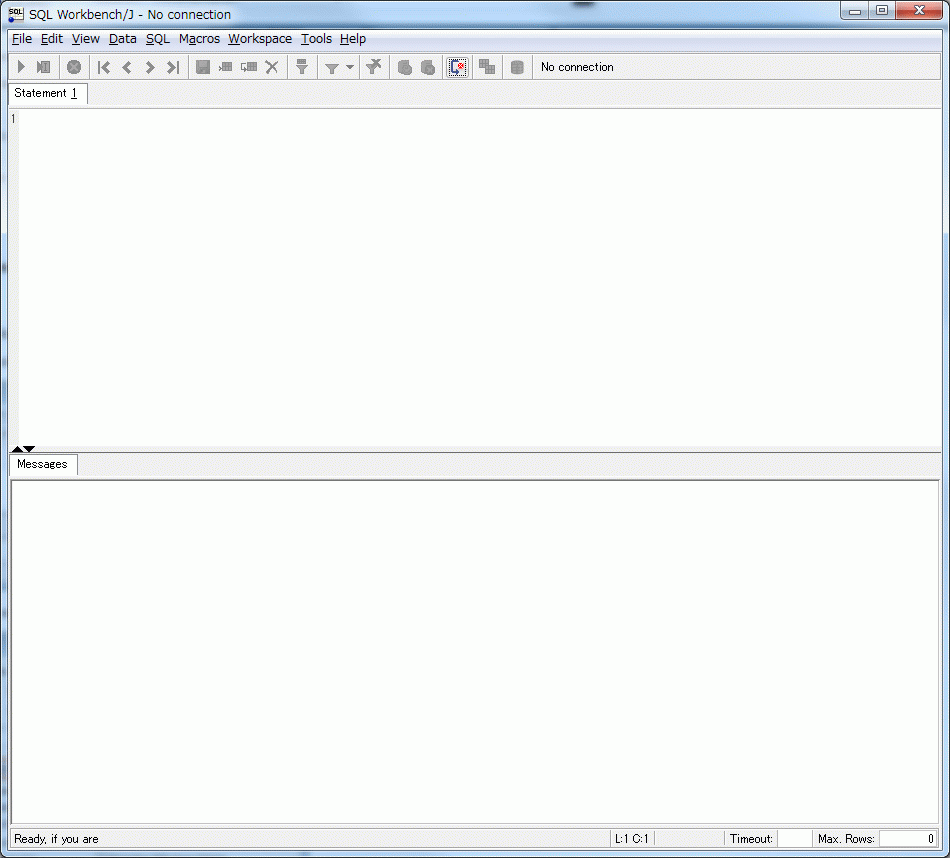Click the SQL Workbench/J title bar icon
The image size is (950, 858).
coord(16,14)
